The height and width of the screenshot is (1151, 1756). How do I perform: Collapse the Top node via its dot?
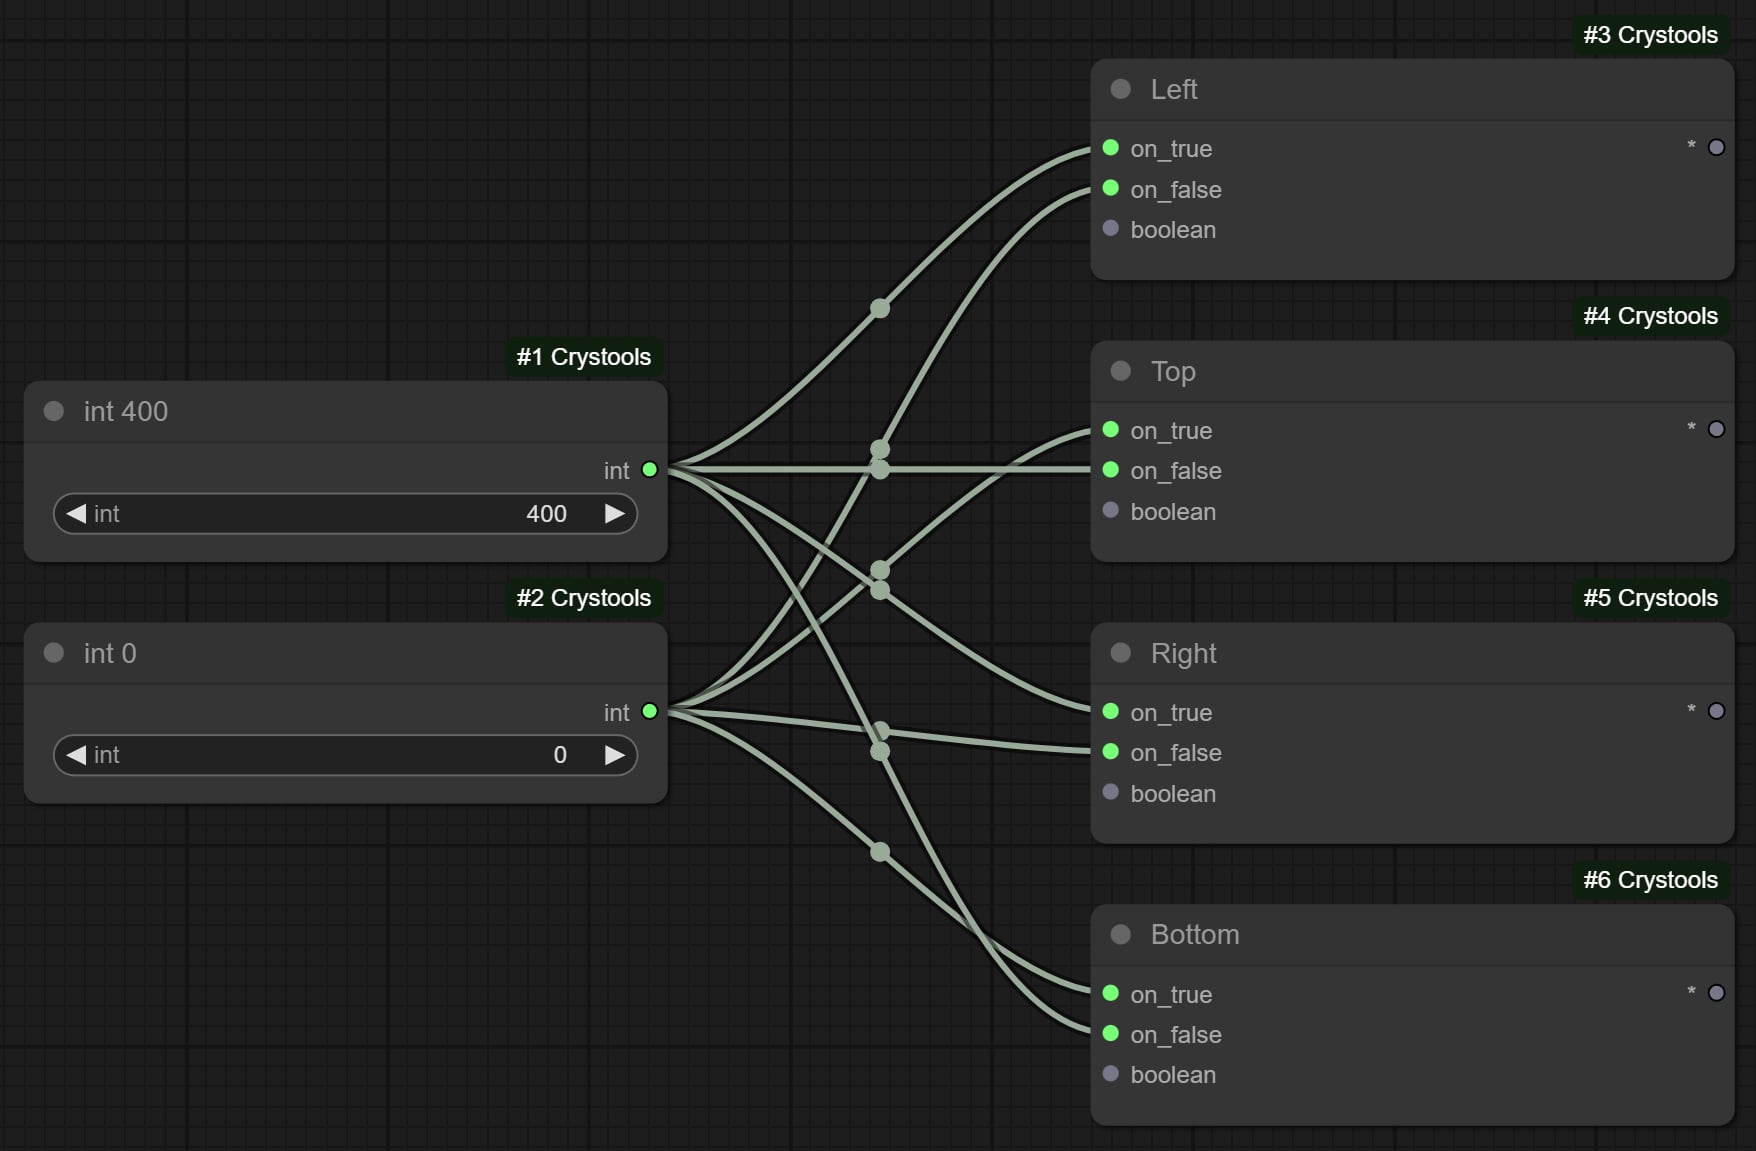point(1121,371)
